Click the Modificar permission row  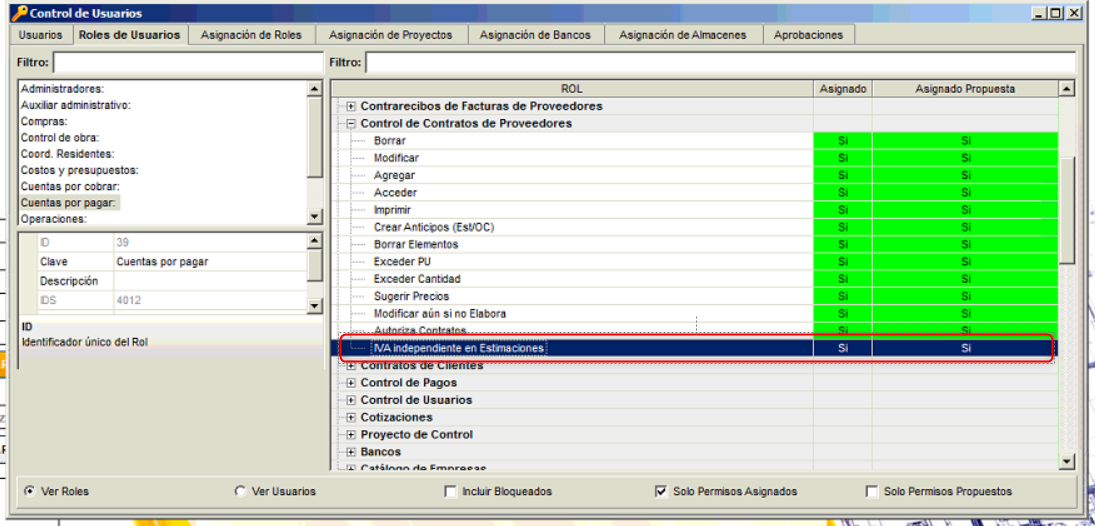tap(694, 159)
